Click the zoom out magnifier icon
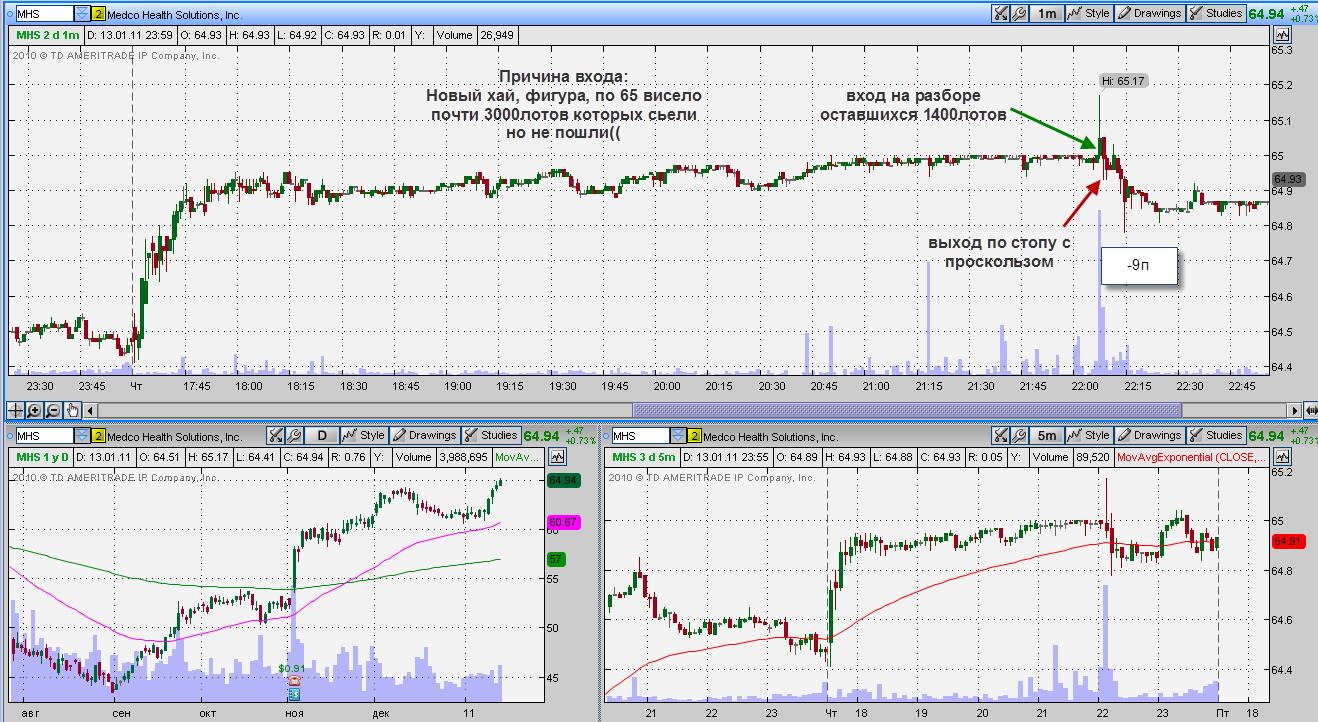 coord(53,410)
